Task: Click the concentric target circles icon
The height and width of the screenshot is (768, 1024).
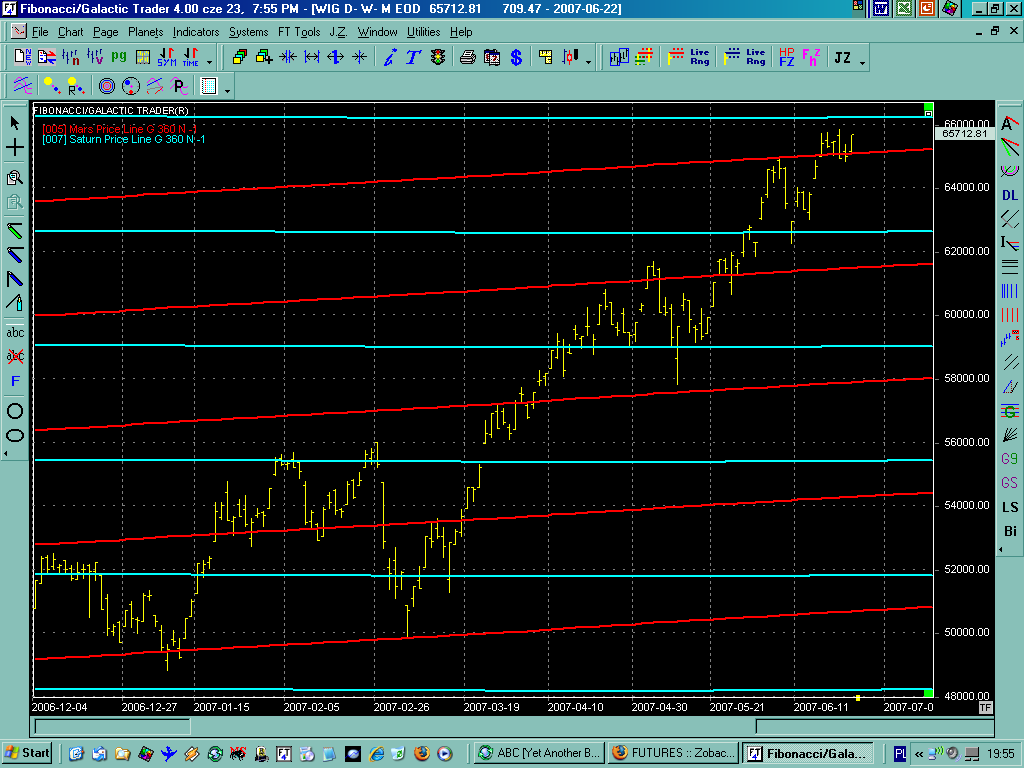Action: click(106, 86)
